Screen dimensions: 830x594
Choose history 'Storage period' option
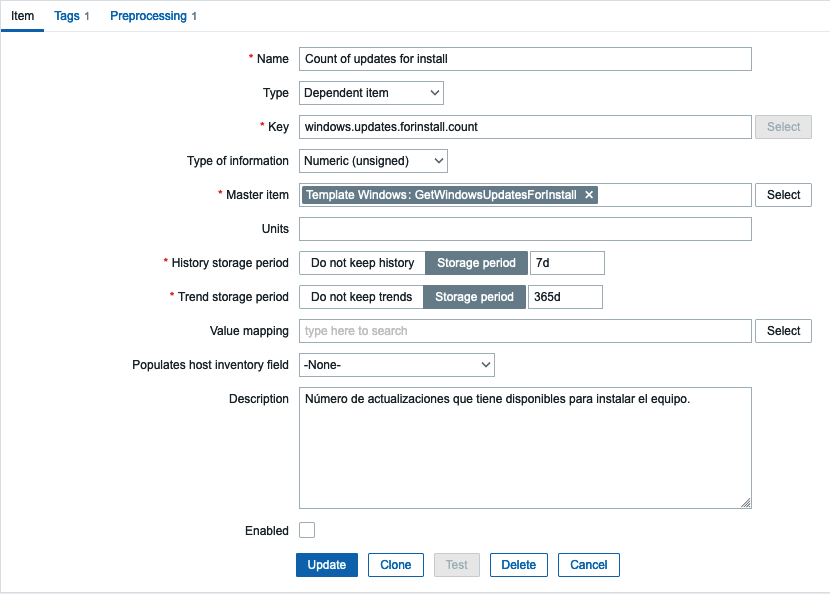(x=476, y=263)
